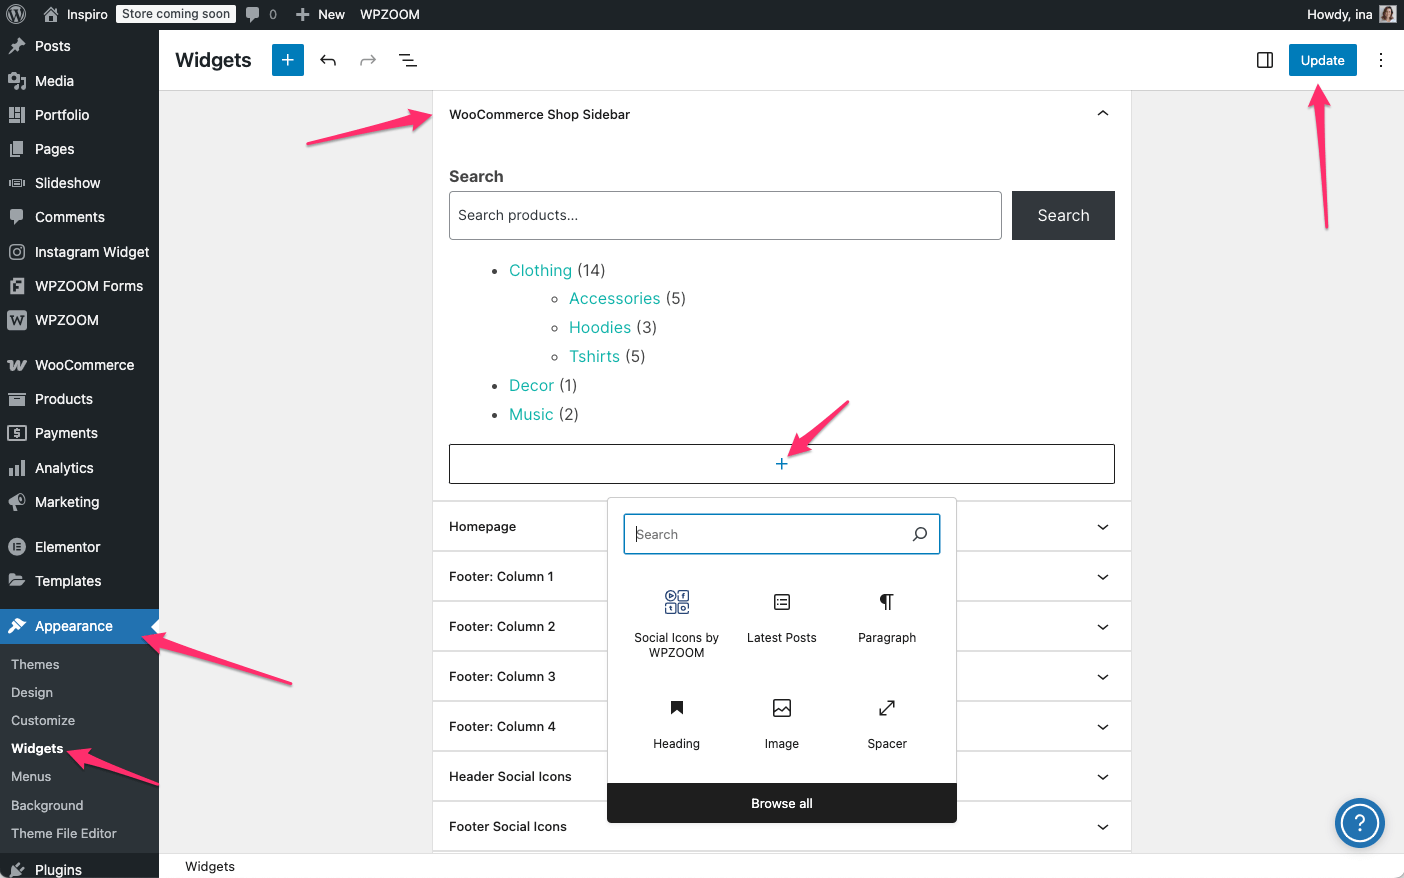Expand the Header Social Icons area

[1102, 777]
